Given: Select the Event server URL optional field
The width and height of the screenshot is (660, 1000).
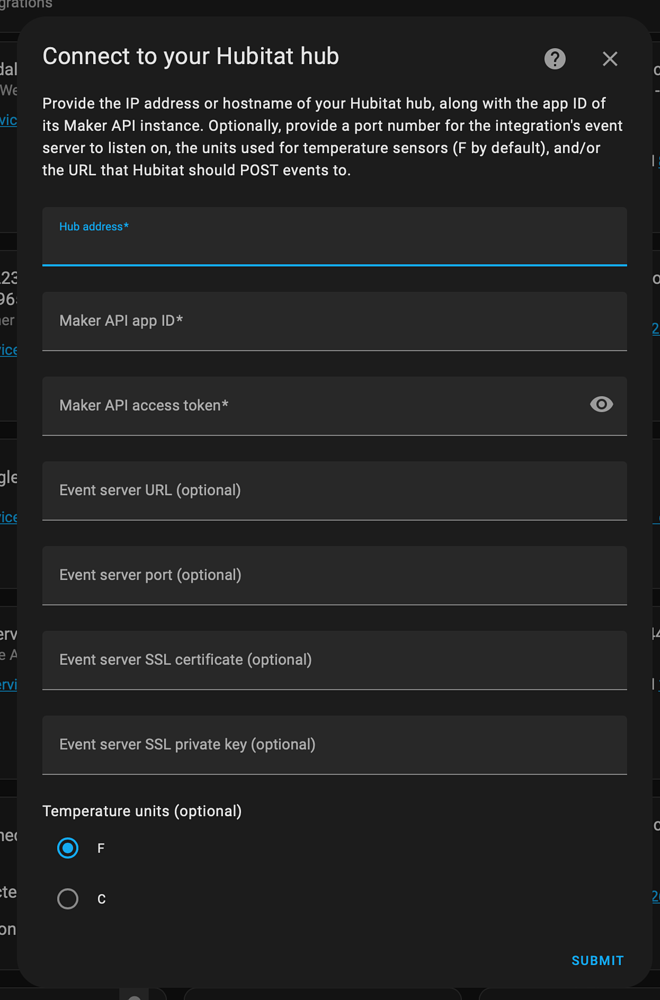Looking at the screenshot, I should (334, 491).
